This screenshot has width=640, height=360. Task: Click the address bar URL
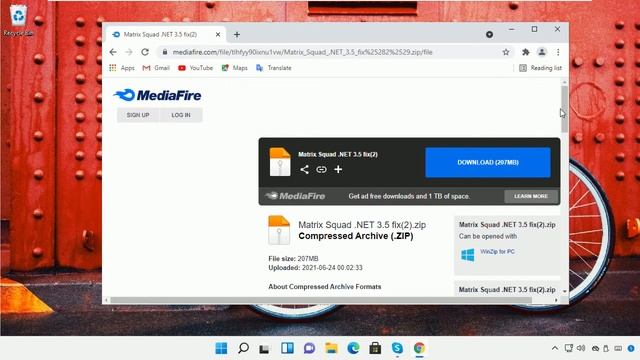[302, 52]
